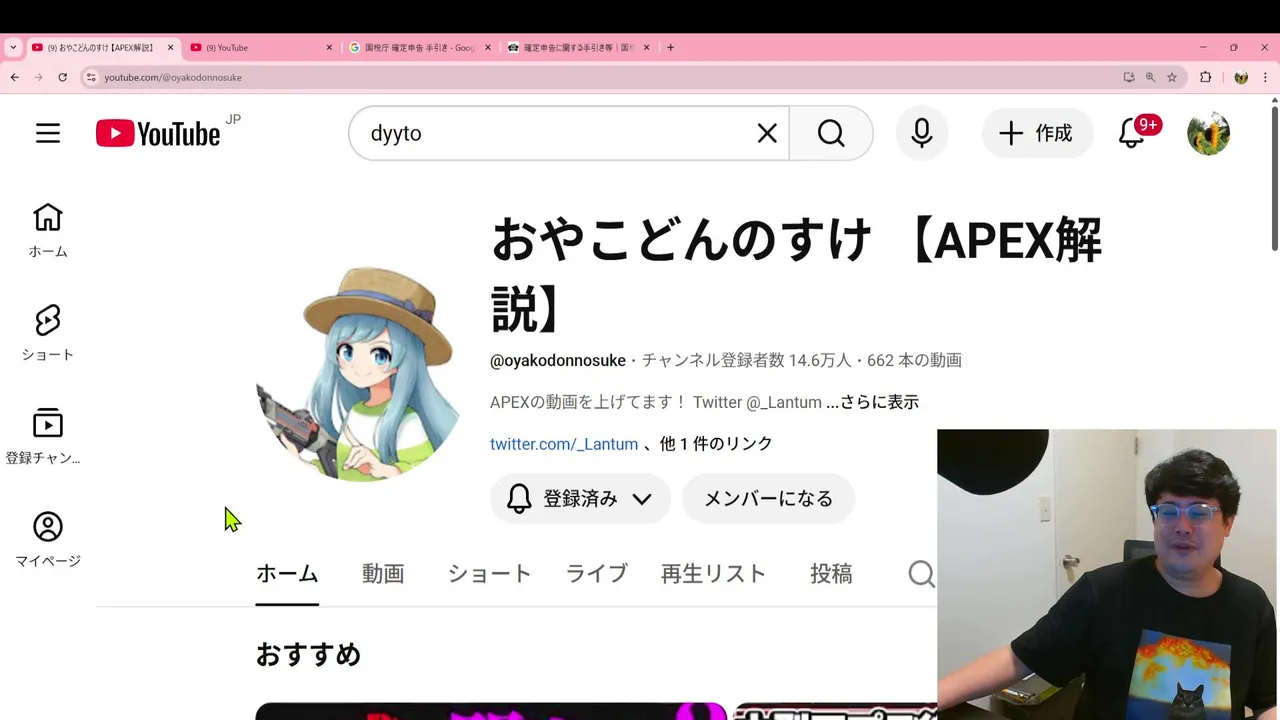This screenshot has width=1280, height=720.
Task: Open browser extensions puzzle icon
Action: (1205, 77)
